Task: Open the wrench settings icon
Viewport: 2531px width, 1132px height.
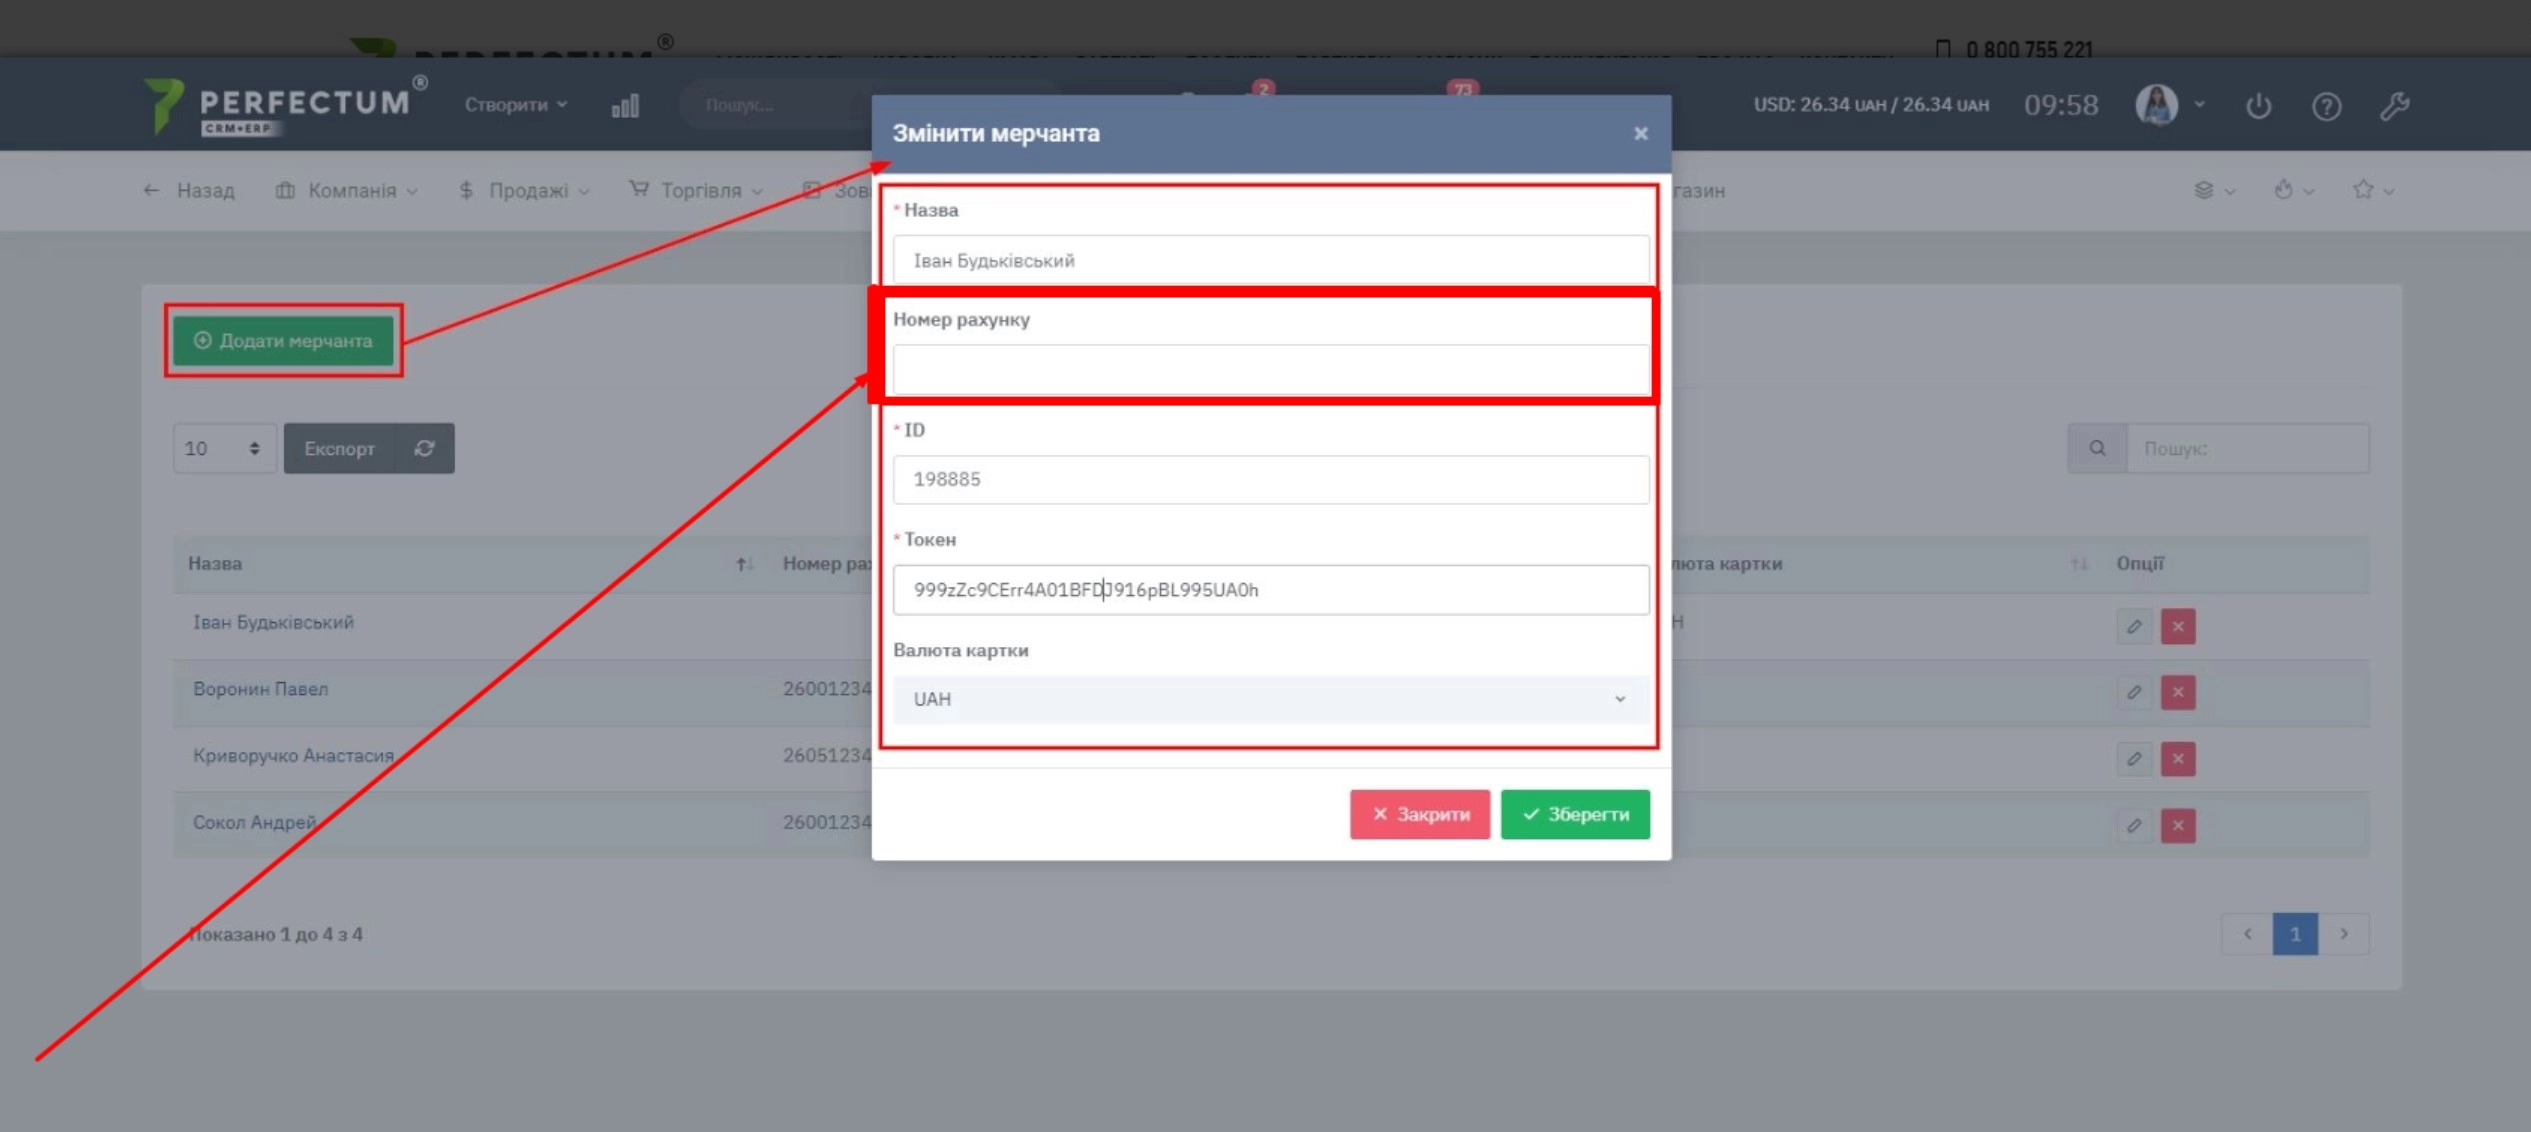Action: click(x=2394, y=105)
